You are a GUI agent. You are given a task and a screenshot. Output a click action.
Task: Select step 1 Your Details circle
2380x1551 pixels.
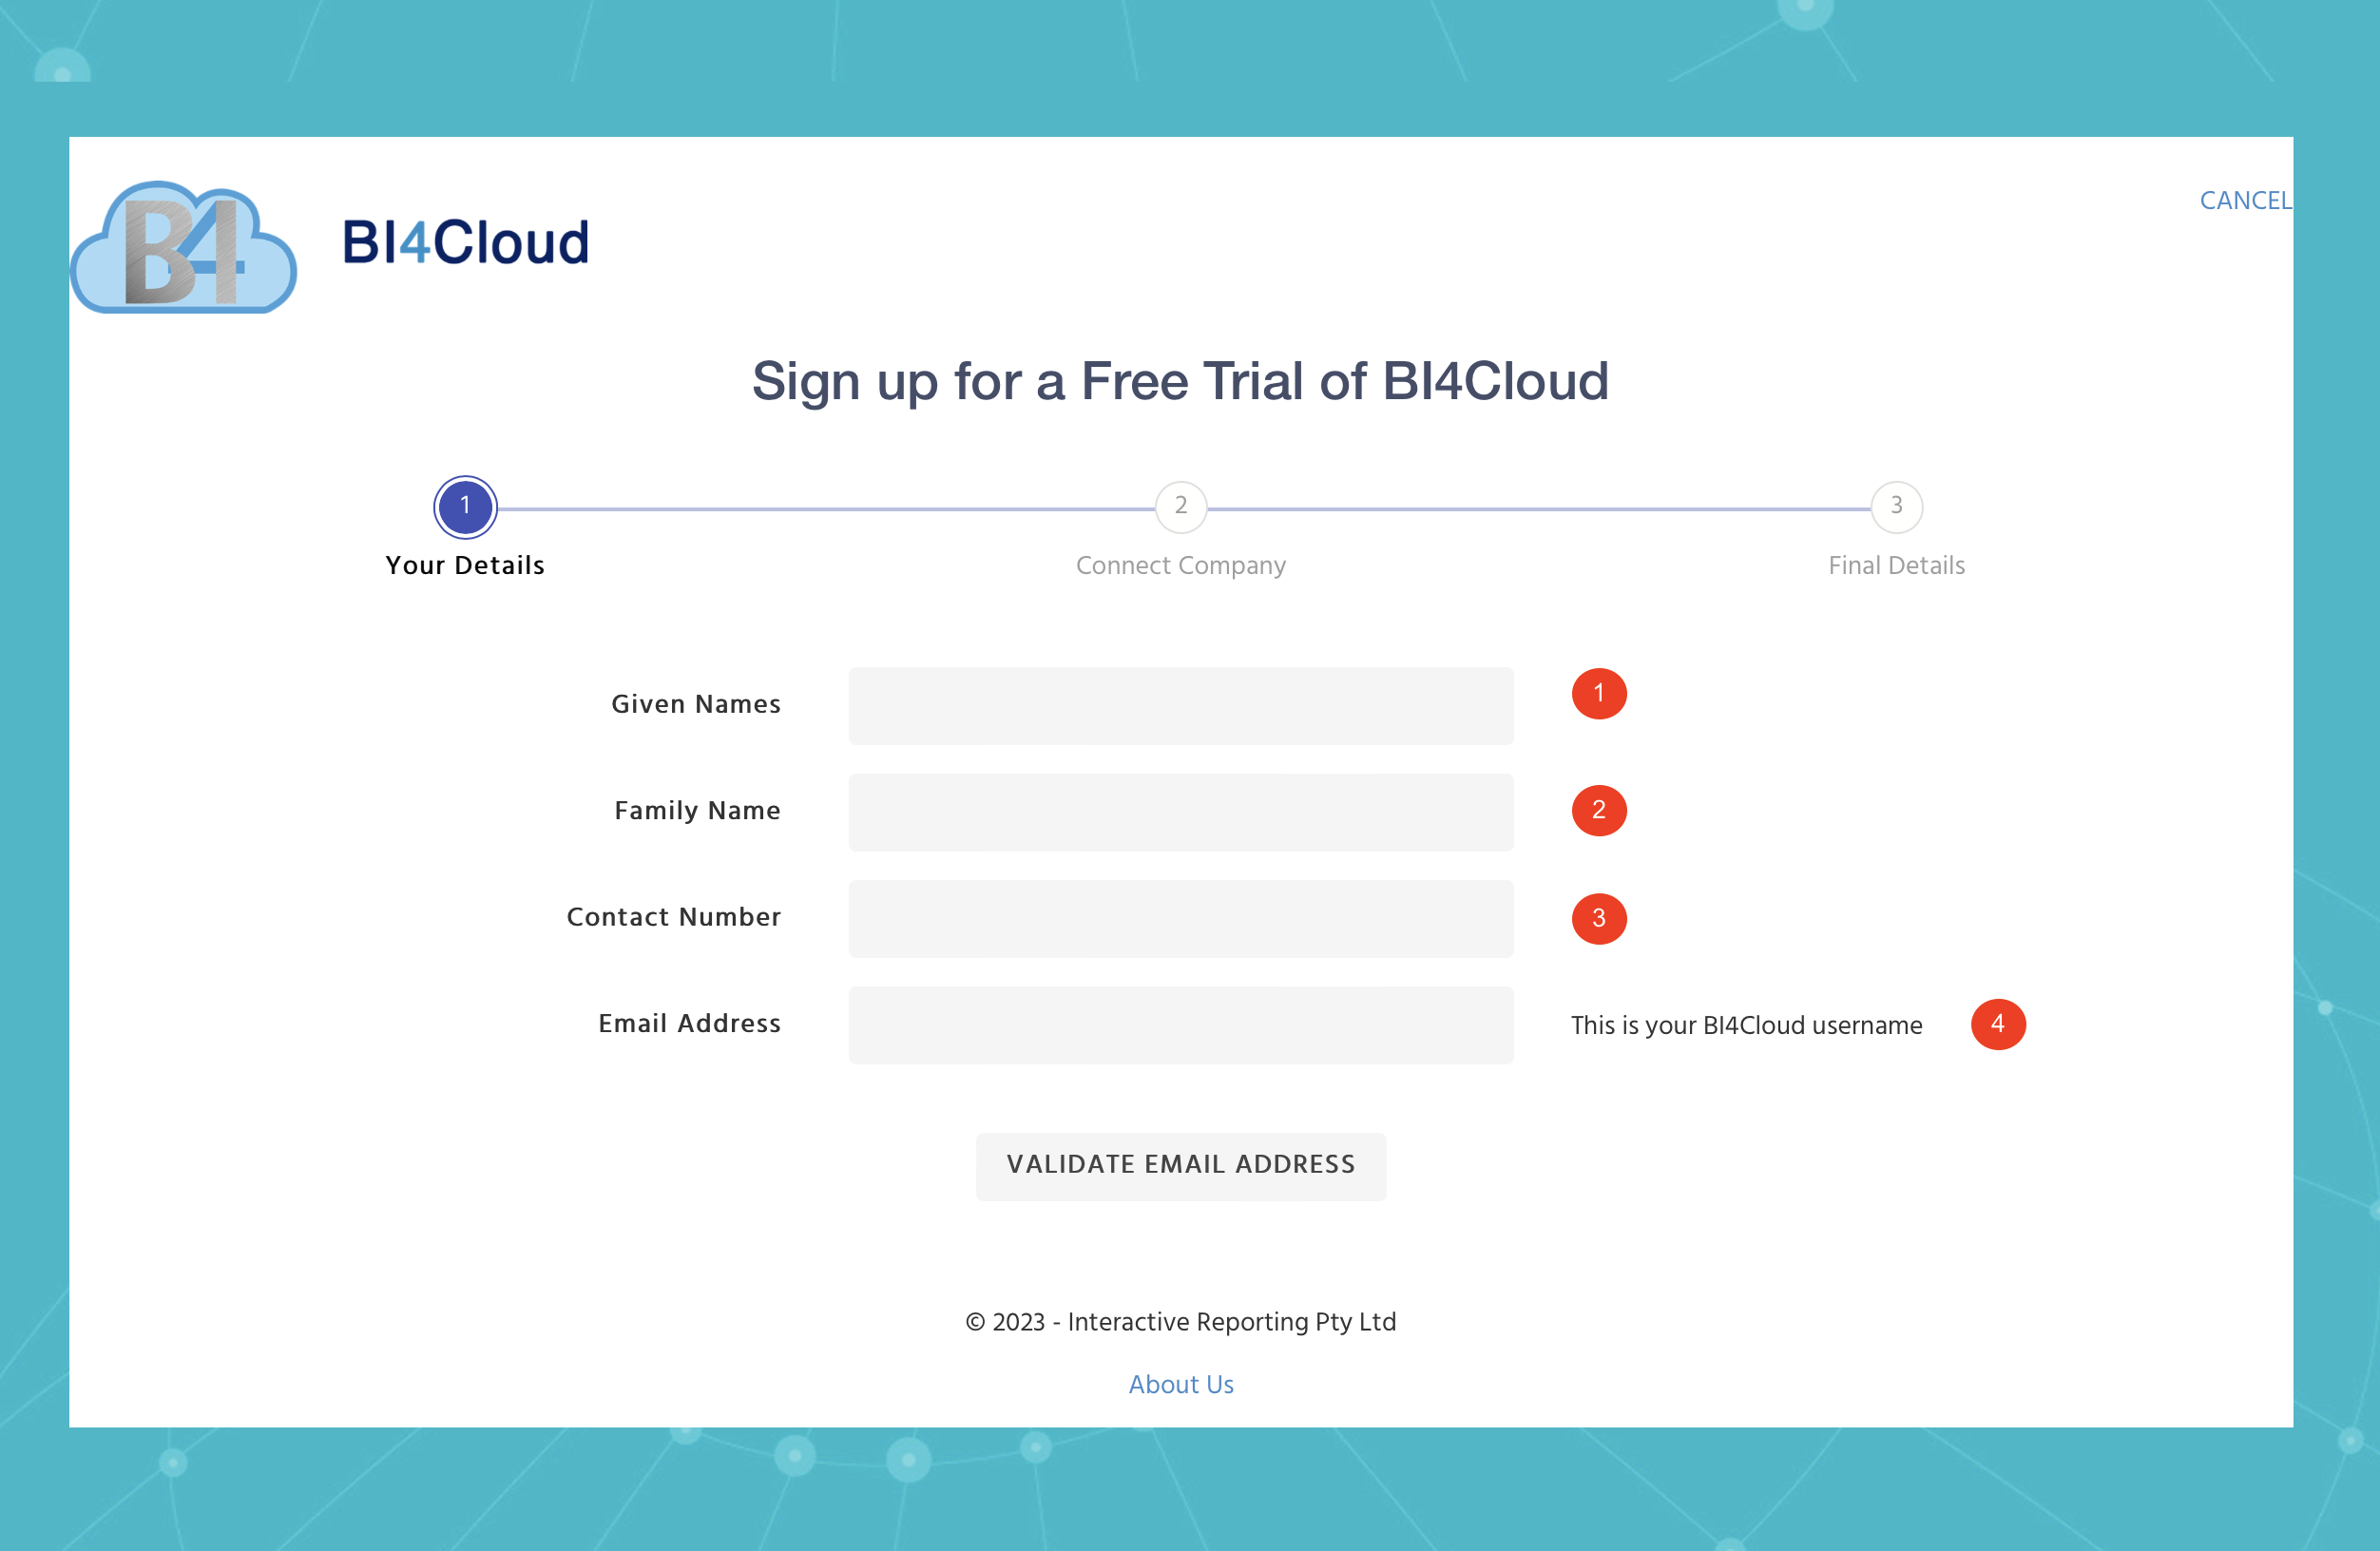465,506
